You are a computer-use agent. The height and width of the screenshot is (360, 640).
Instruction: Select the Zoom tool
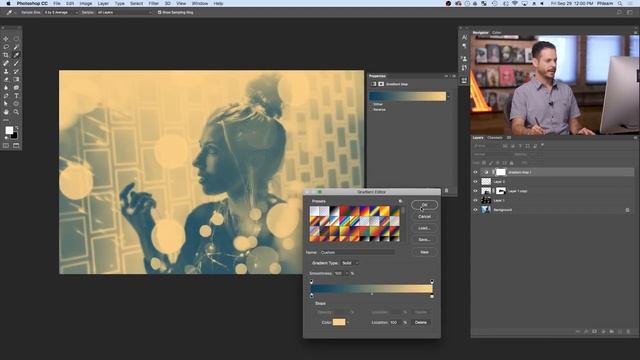[x=16, y=112]
